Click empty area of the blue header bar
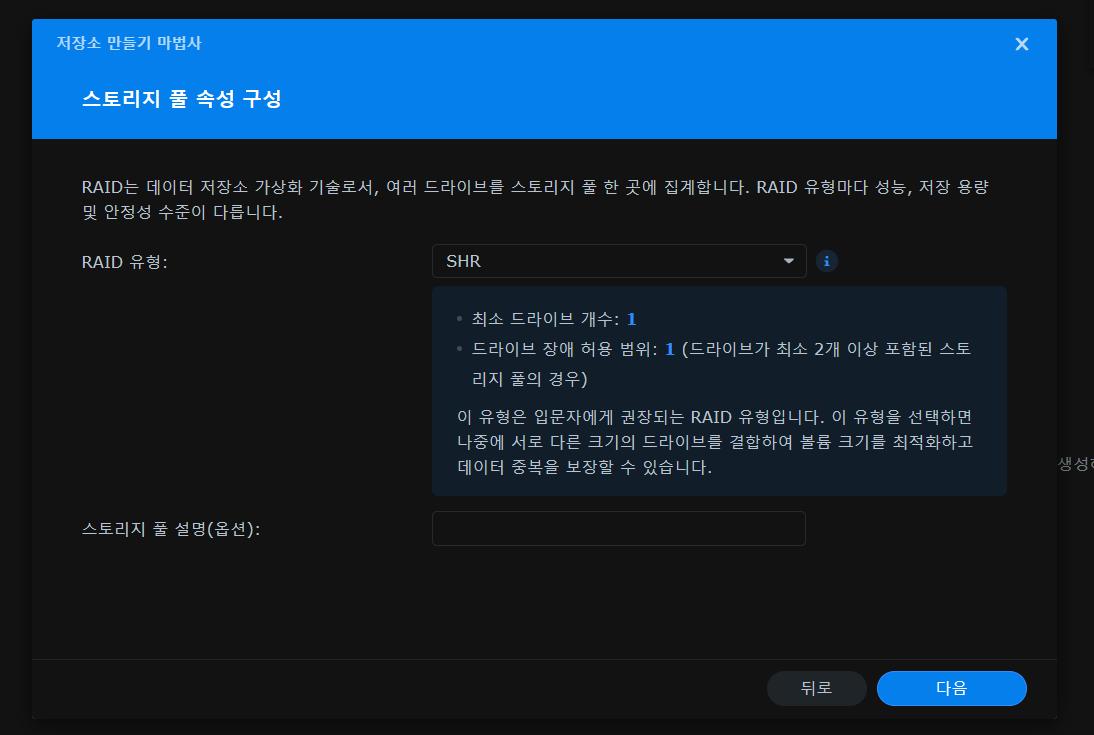This screenshot has width=1094, height=735. [650, 99]
